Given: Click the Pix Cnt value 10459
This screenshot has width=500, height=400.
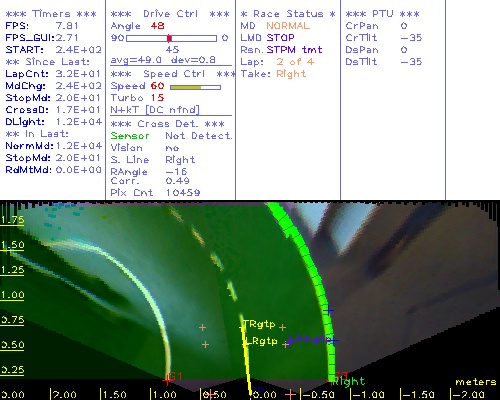Looking at the screenshot, I should point(183,193).
